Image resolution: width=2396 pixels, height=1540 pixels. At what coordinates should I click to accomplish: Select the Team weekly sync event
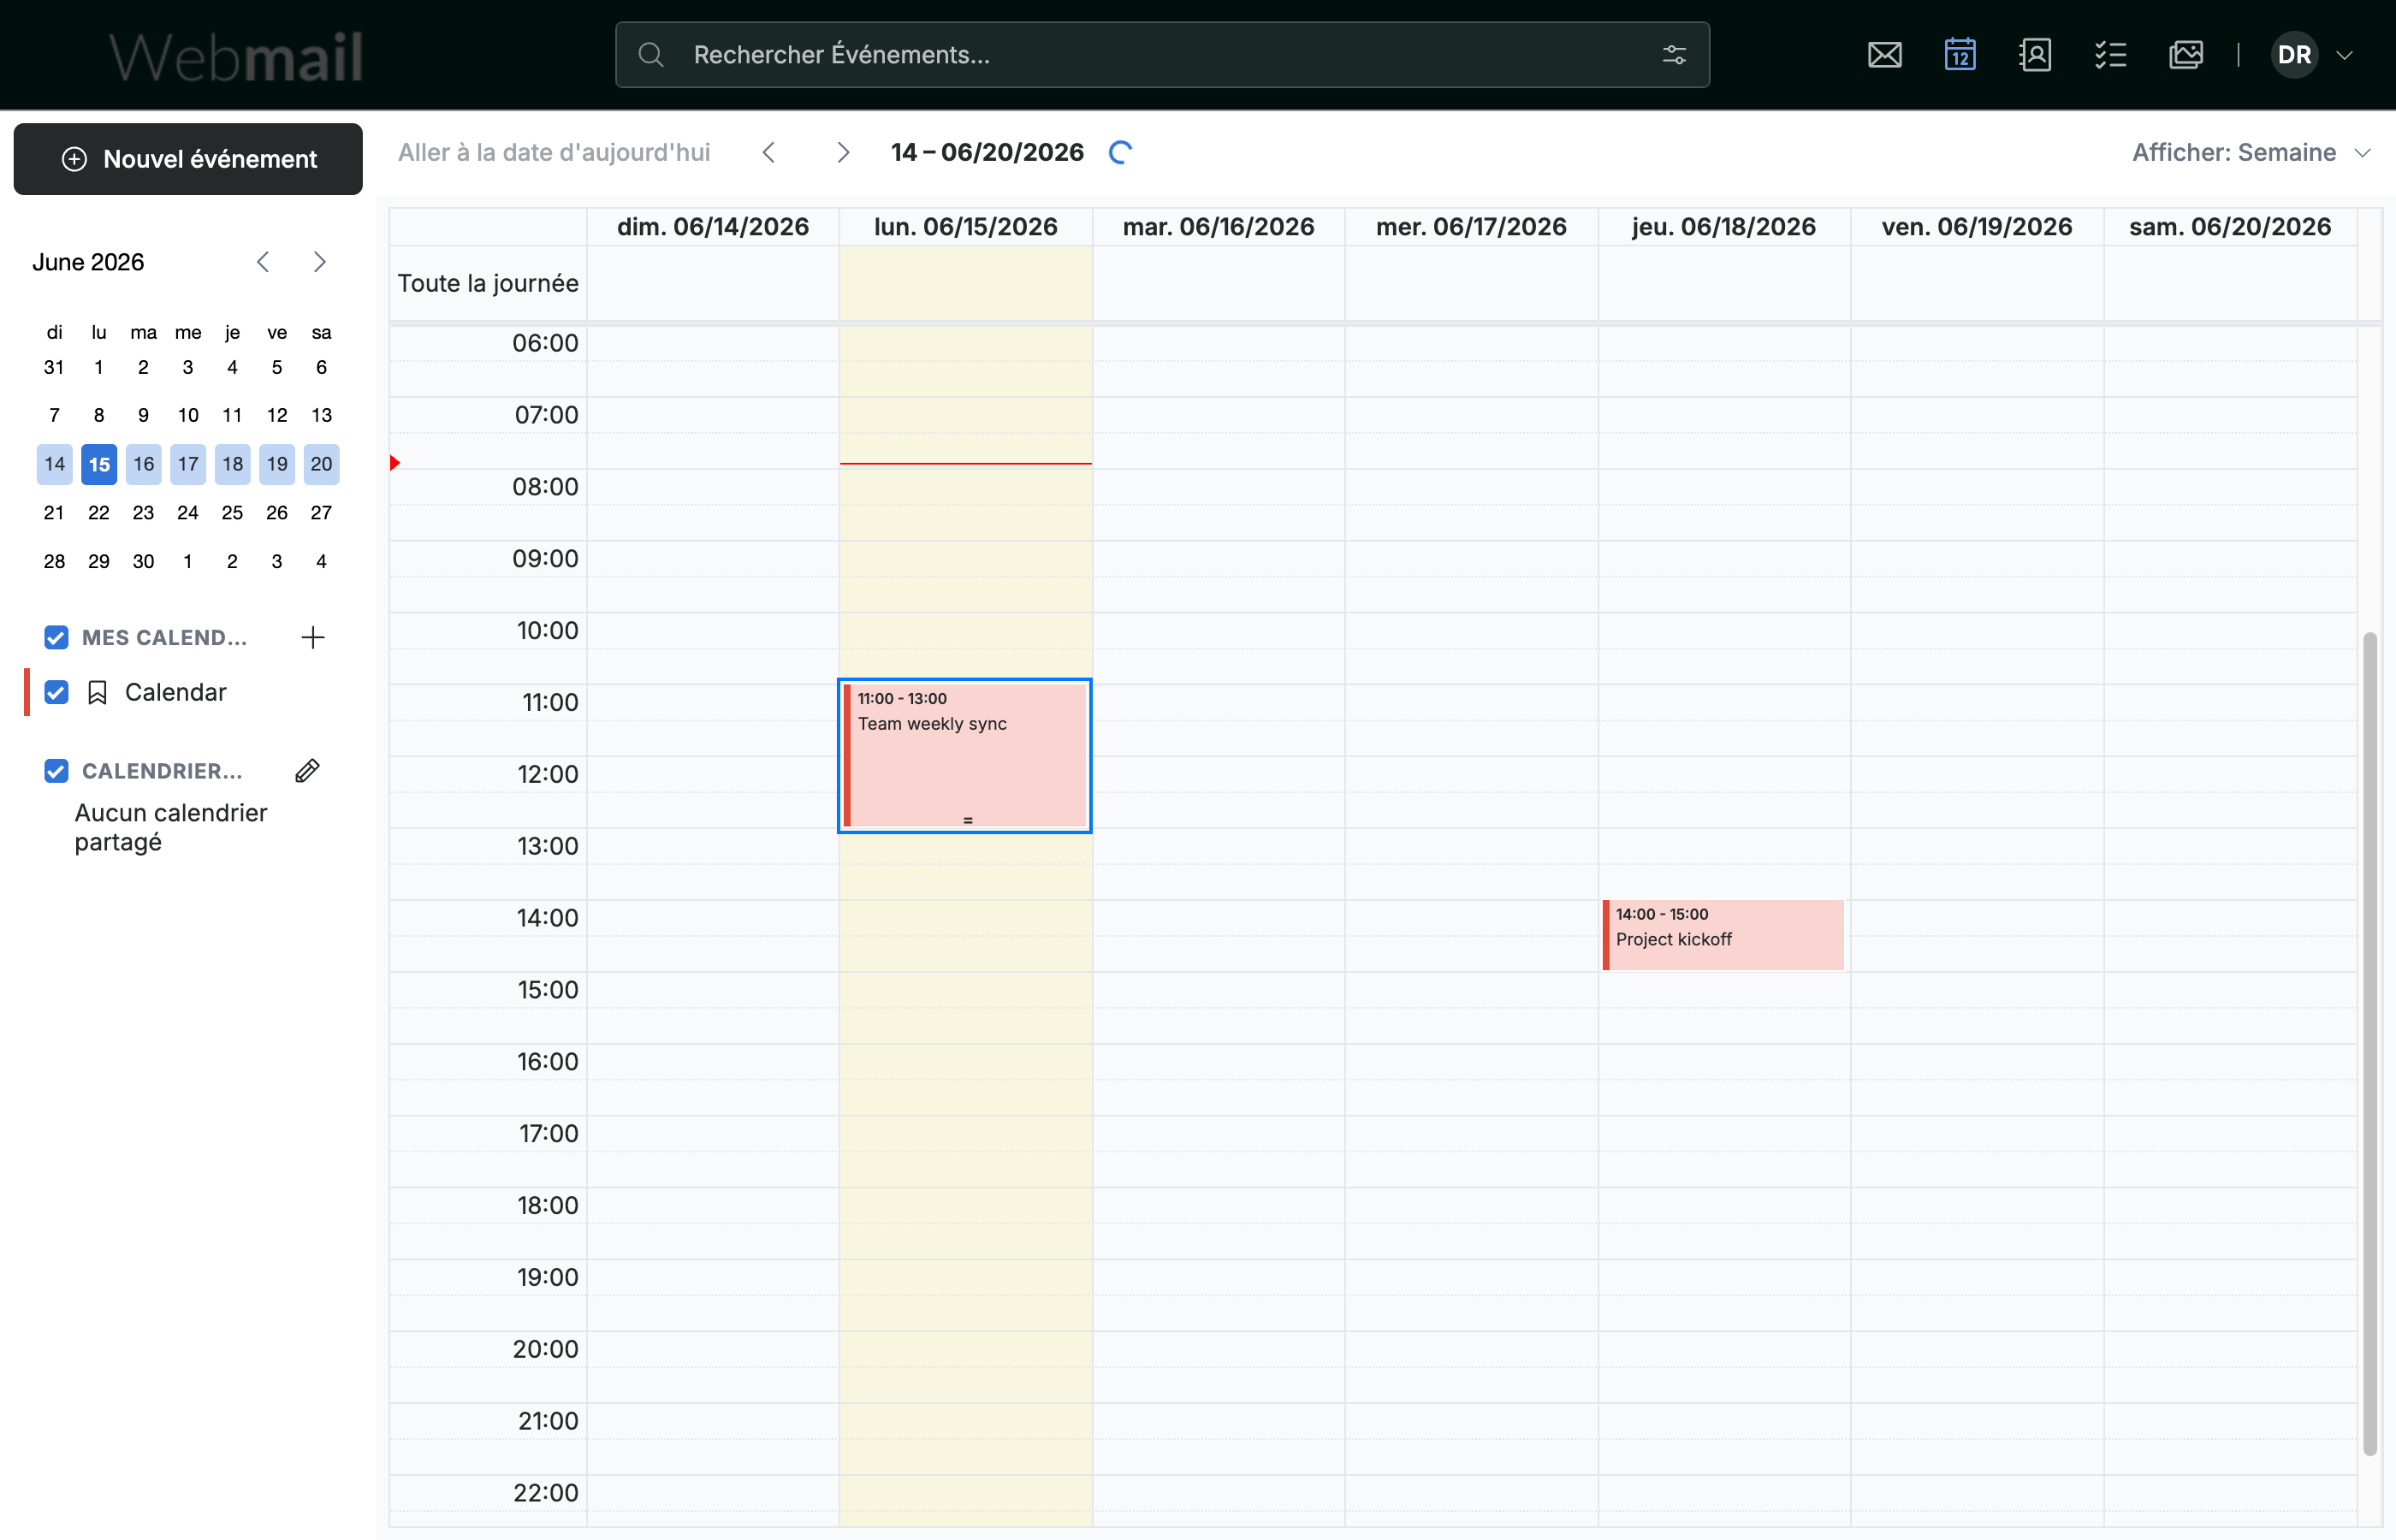[965, 755]
